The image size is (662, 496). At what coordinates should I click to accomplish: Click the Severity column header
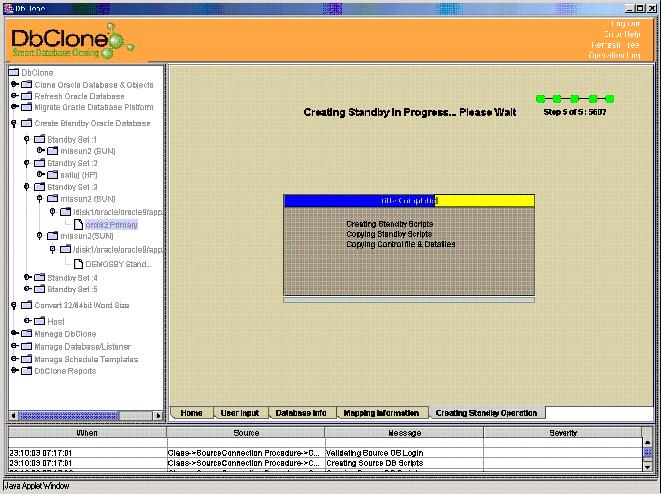[x=563, y=433]
